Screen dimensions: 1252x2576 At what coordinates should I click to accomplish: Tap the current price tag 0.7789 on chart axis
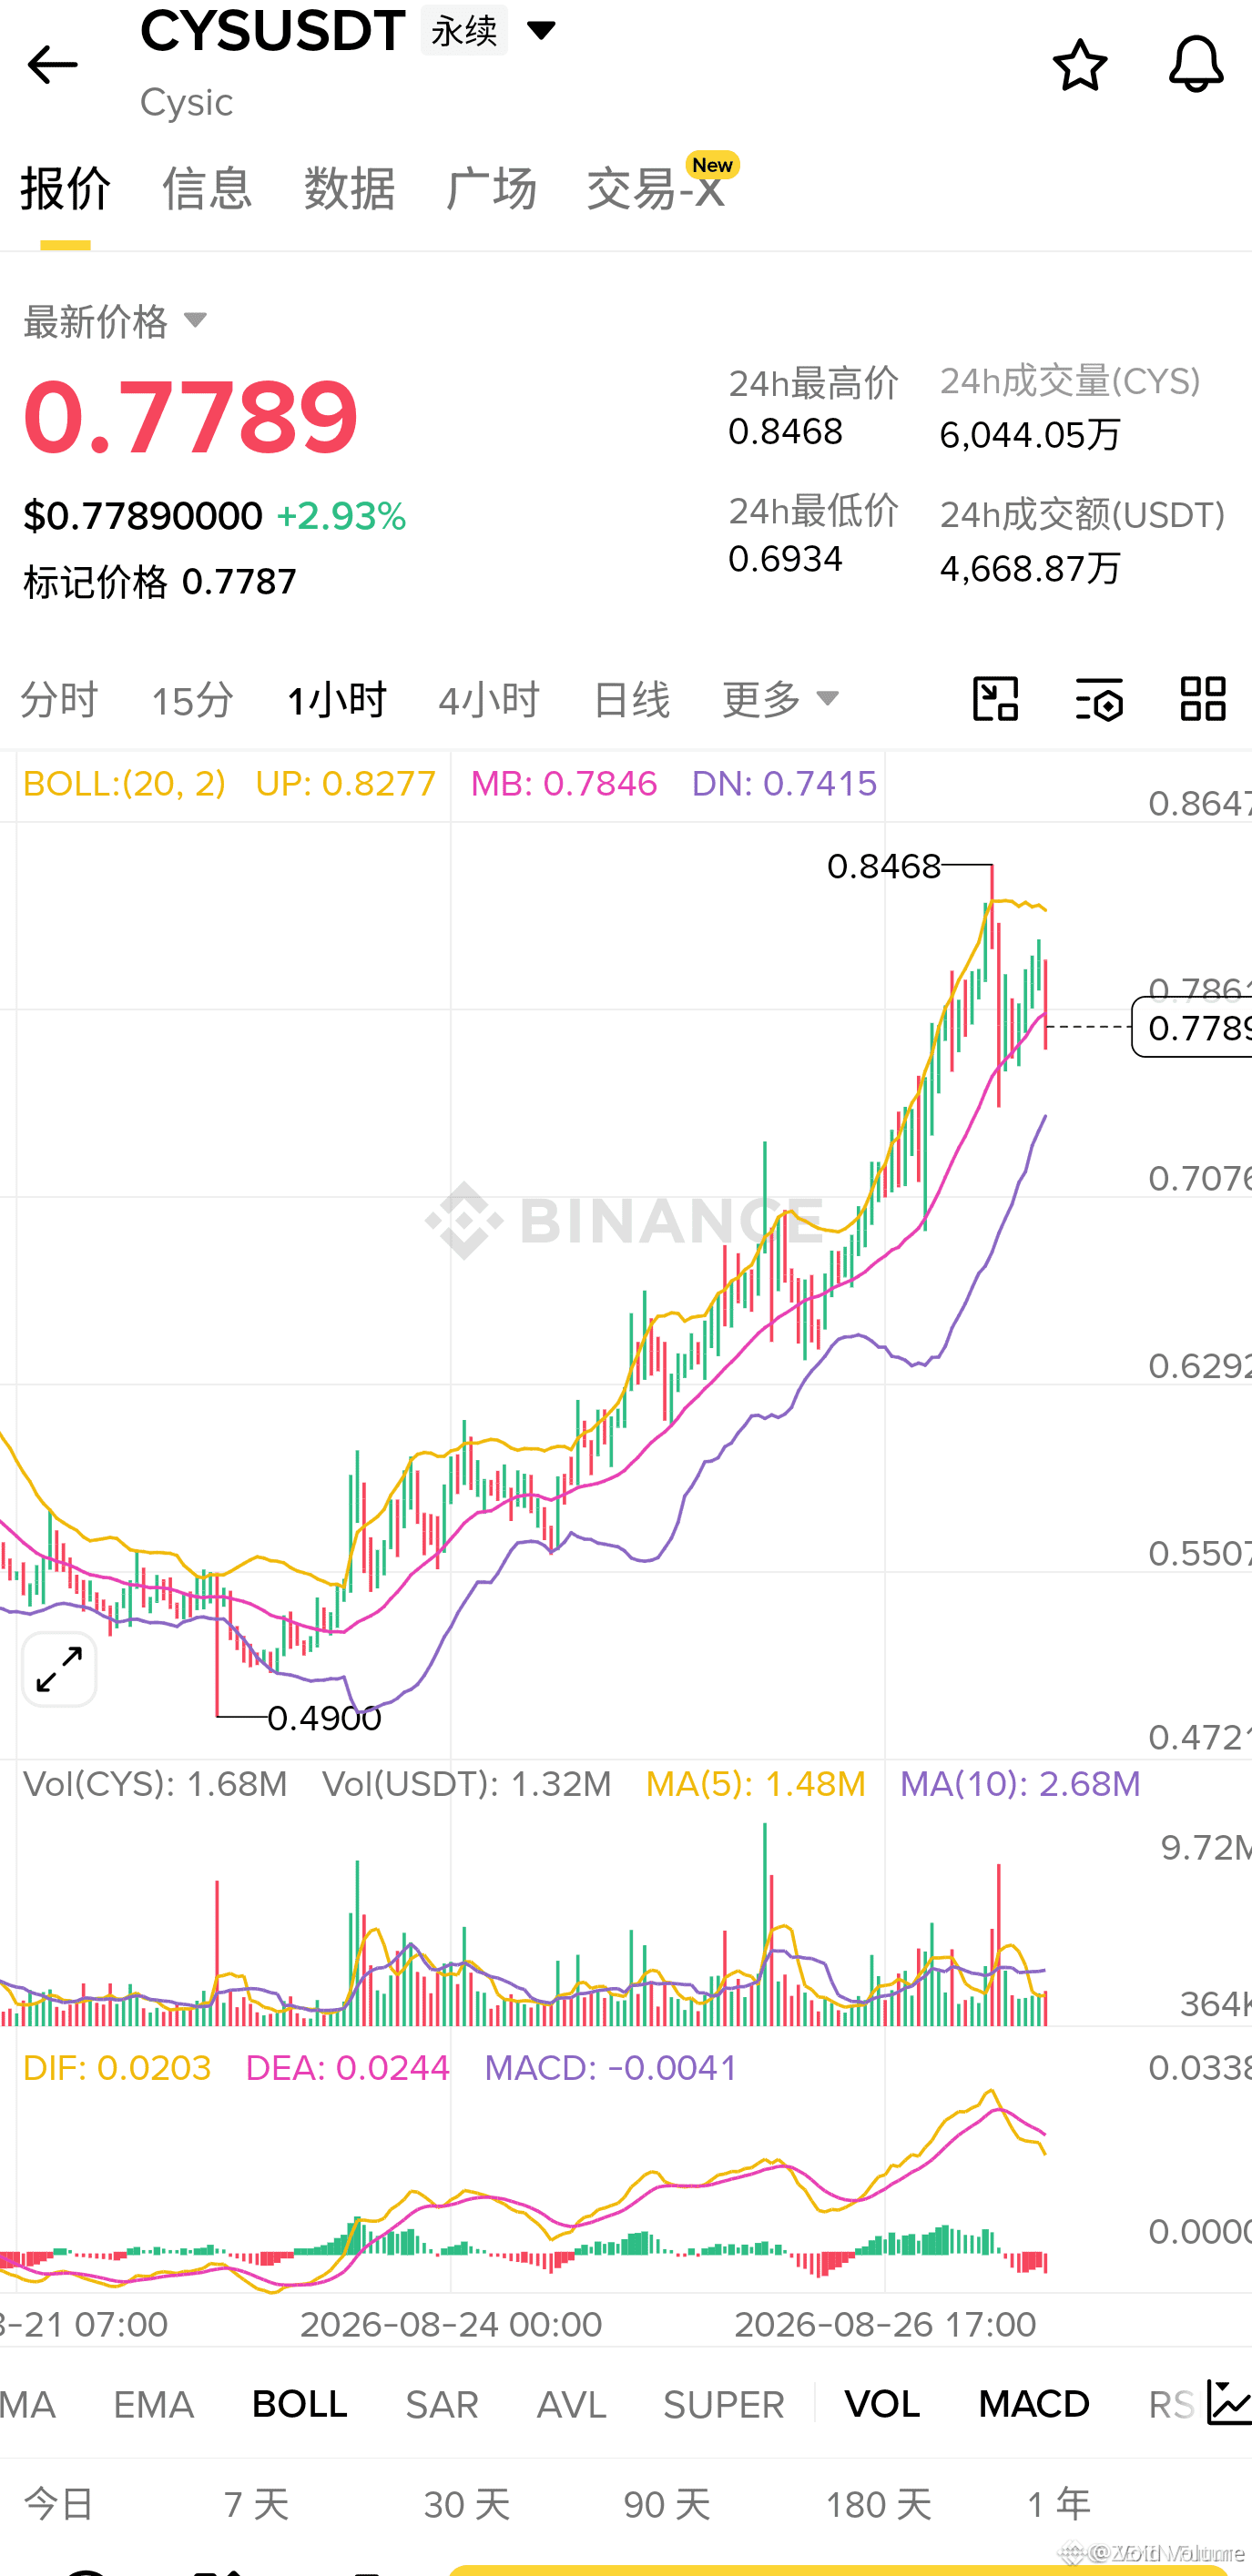[x=1192, y=1027]
